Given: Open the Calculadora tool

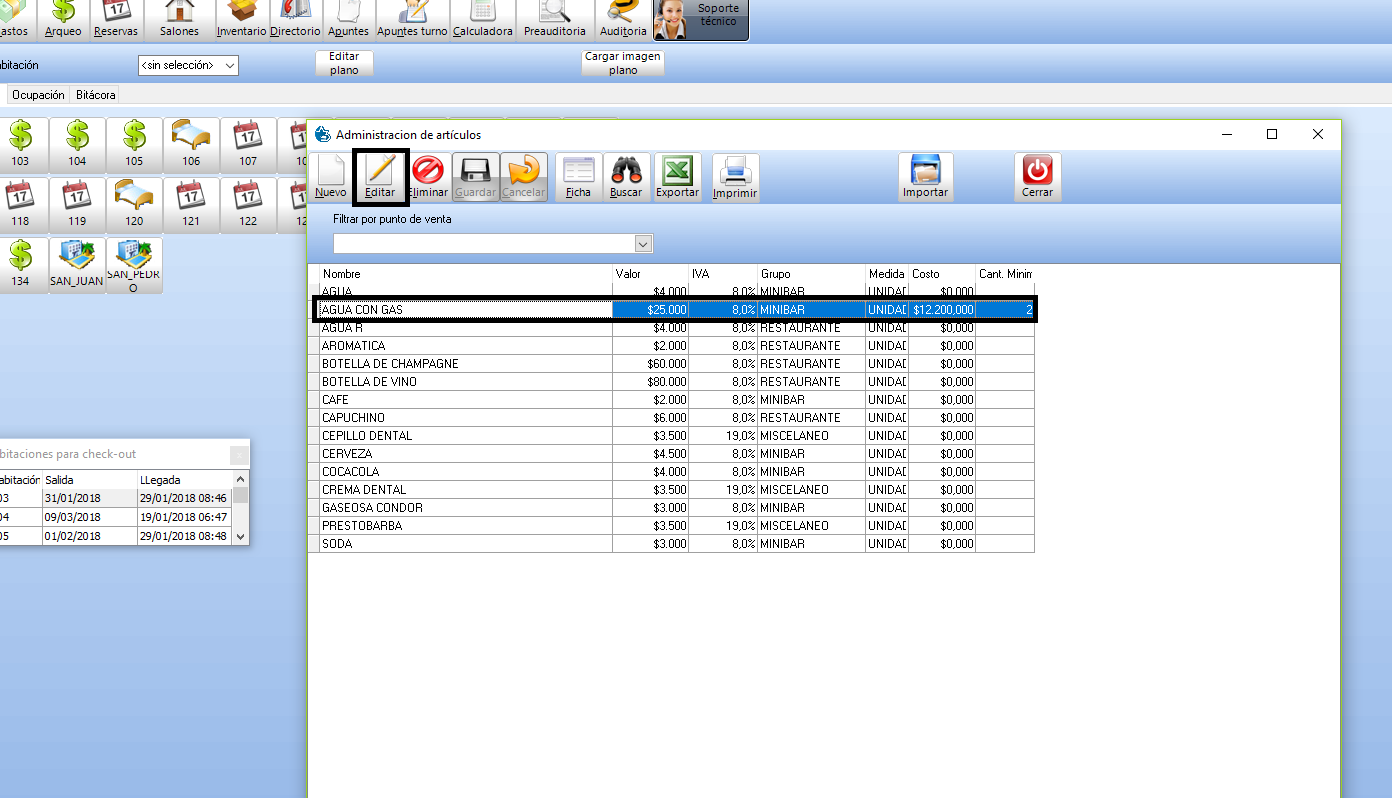Looking at the screenshot, I should [483, 20].
